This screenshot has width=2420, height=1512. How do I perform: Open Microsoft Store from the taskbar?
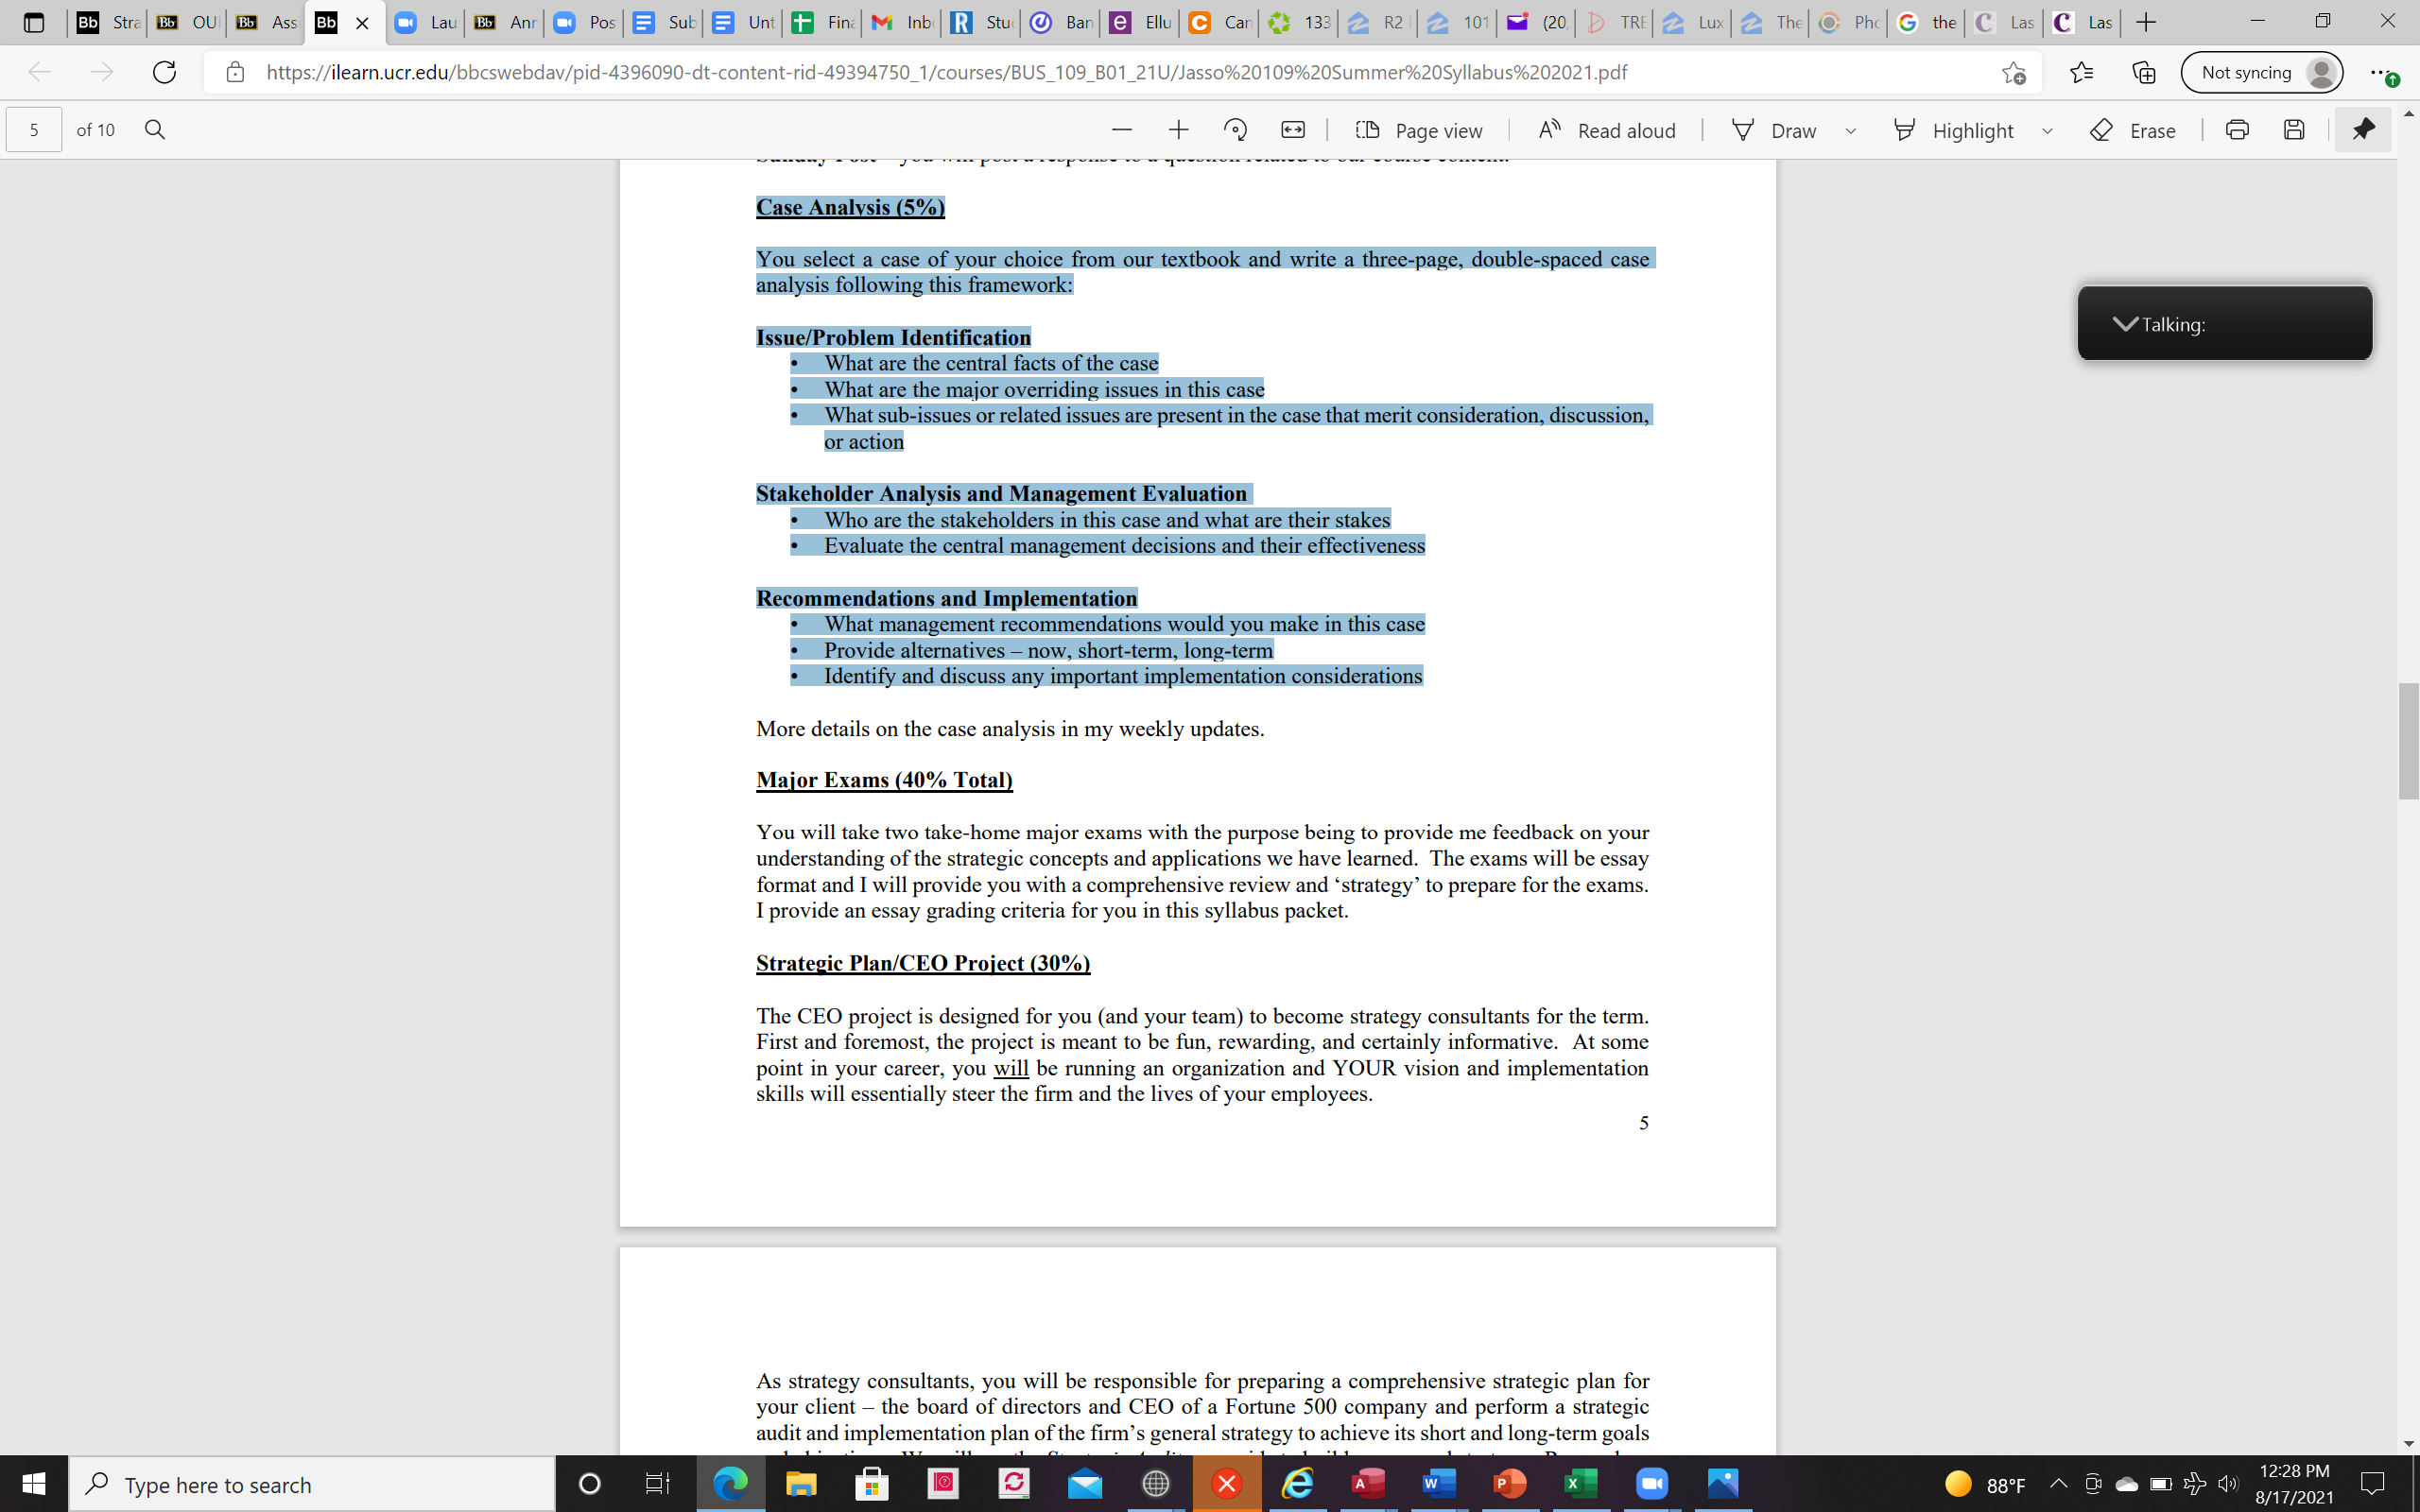pos(872,1484)
